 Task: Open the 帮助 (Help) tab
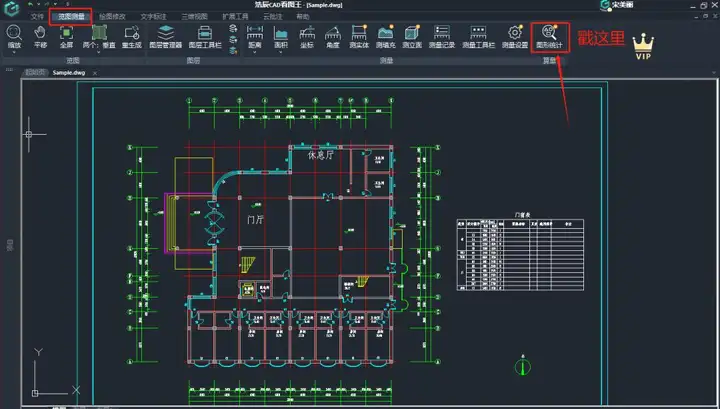(x=303, y=17)
